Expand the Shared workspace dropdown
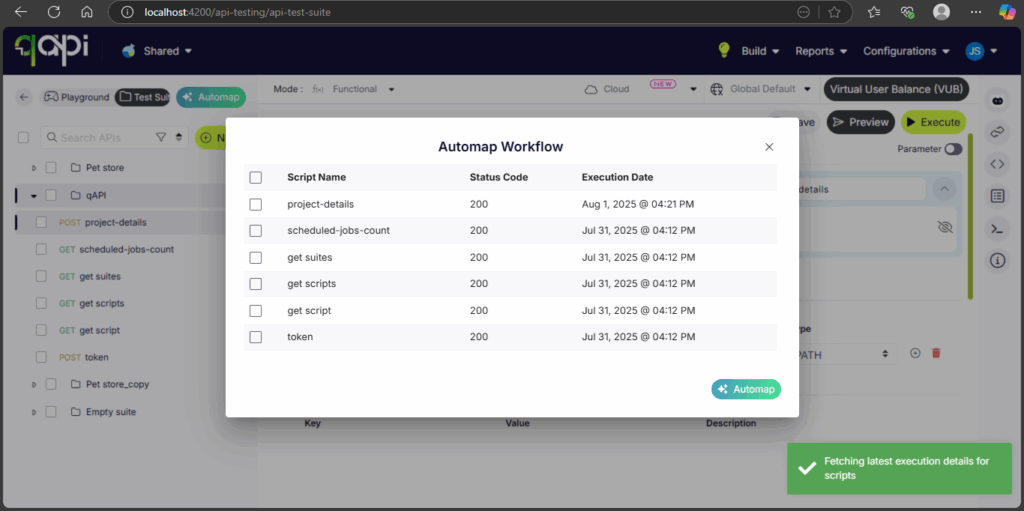Image resolution: width=1024 pixels, height=511 pixels. [158, 51]
